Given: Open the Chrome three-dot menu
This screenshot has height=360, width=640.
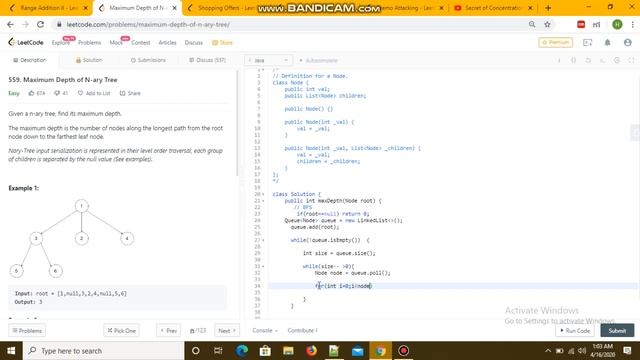Looking at the screenshot, I should [x=632, y=24].
